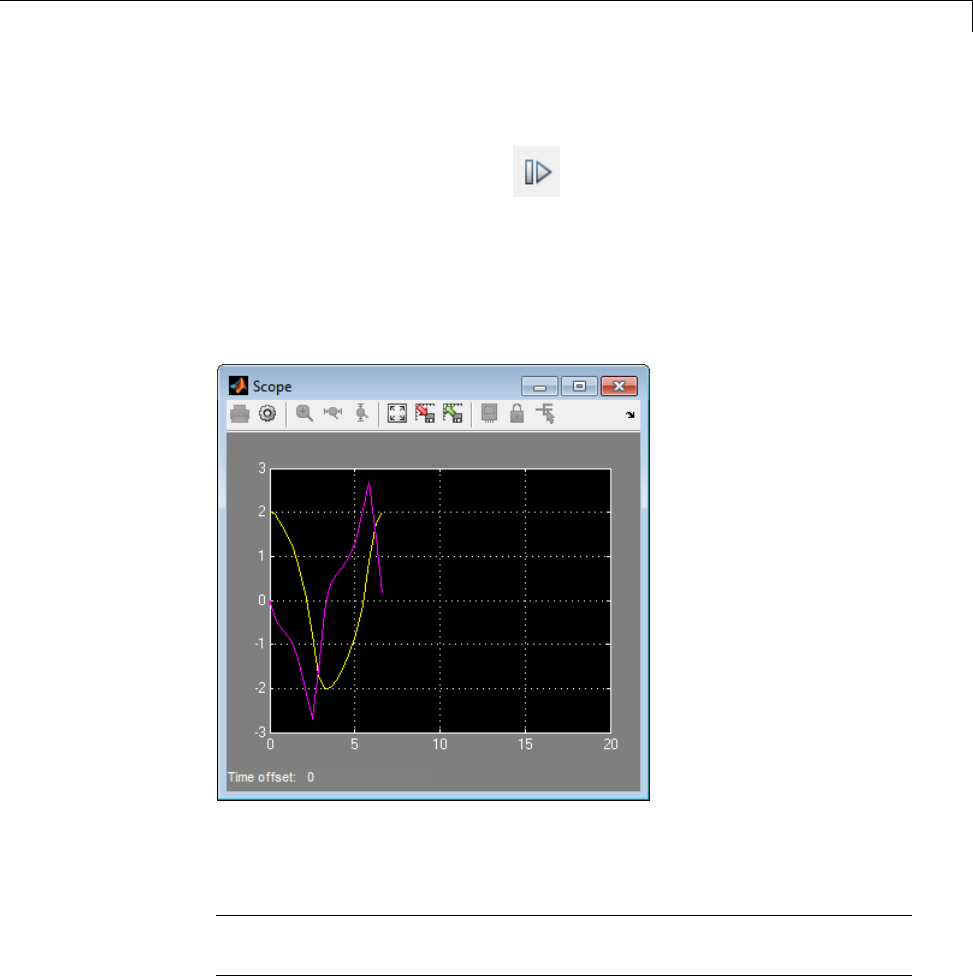Screen dimensions: 973x976
Task: Click the y-axis tick label 3
Action: click(x=262, y=468)
